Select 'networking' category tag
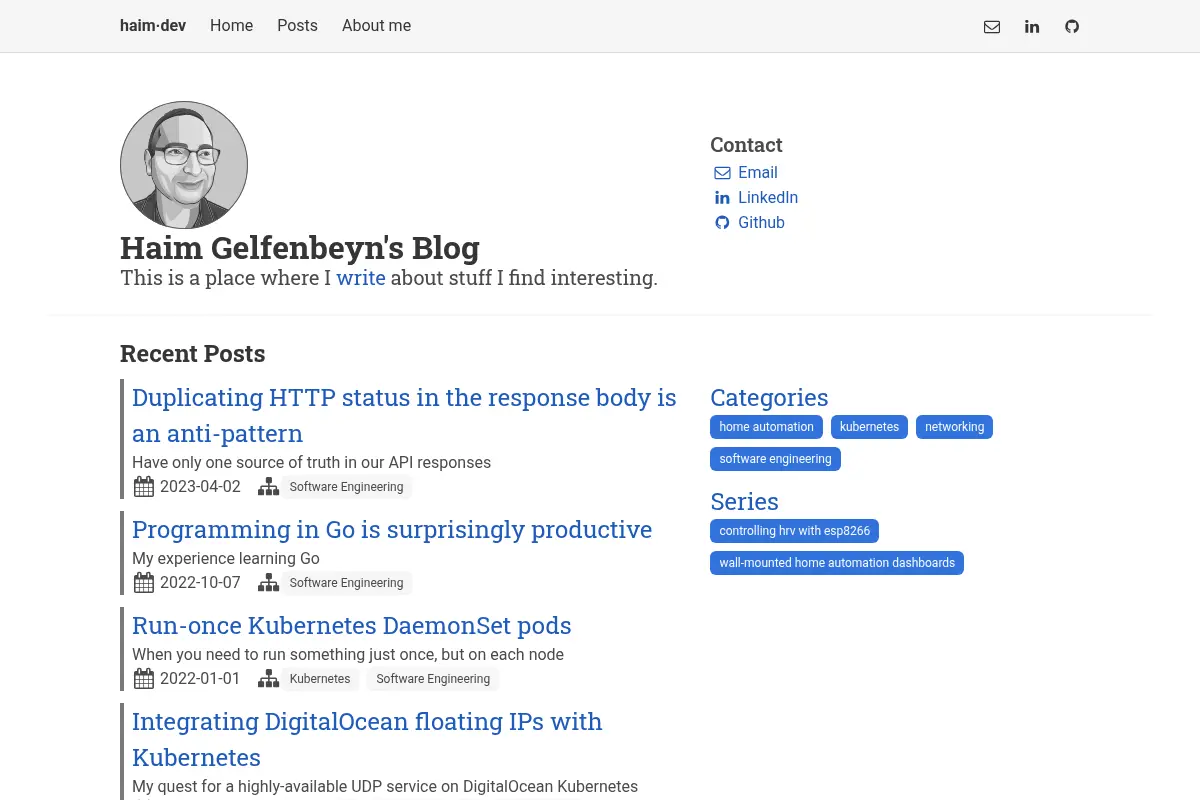Image resolution: width=1200 pixels, height=800 pixels. (x=954, y=427)
